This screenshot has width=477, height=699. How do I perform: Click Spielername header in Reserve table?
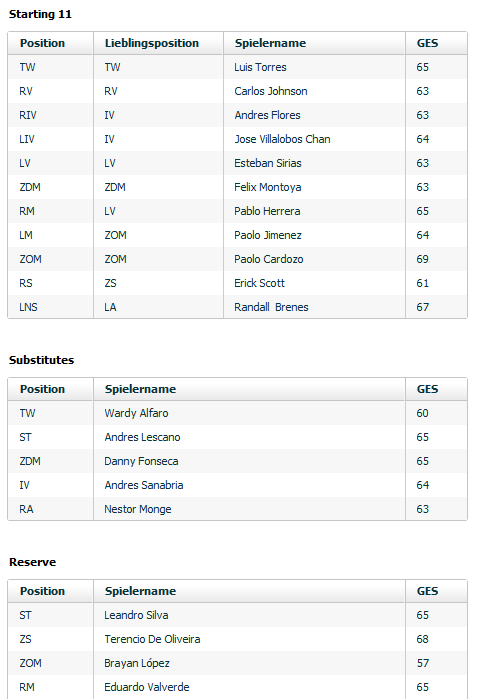pyautogui.click(x=140, y=591)
